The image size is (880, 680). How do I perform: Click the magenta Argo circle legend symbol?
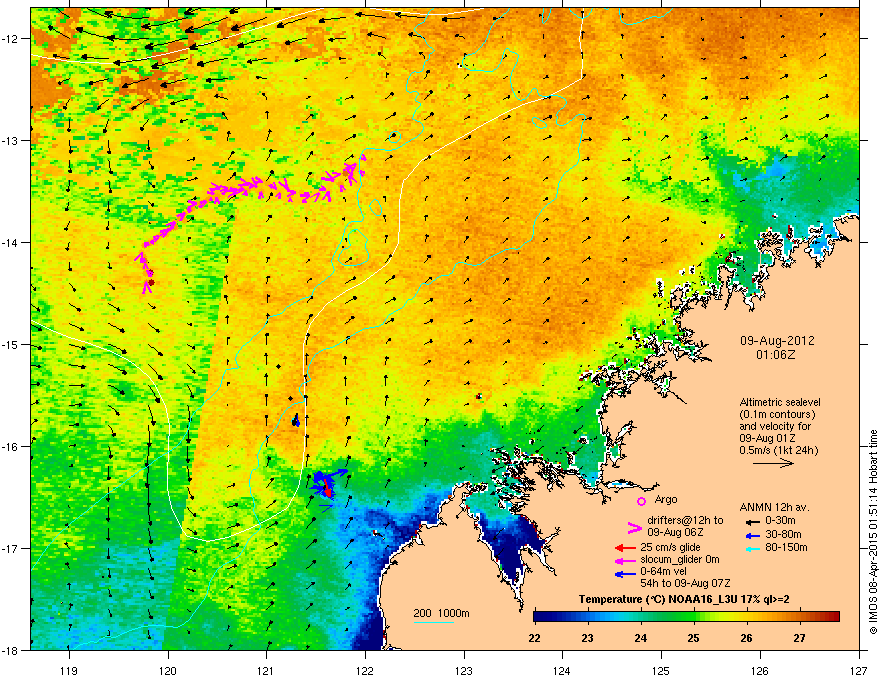pos(641,501)
